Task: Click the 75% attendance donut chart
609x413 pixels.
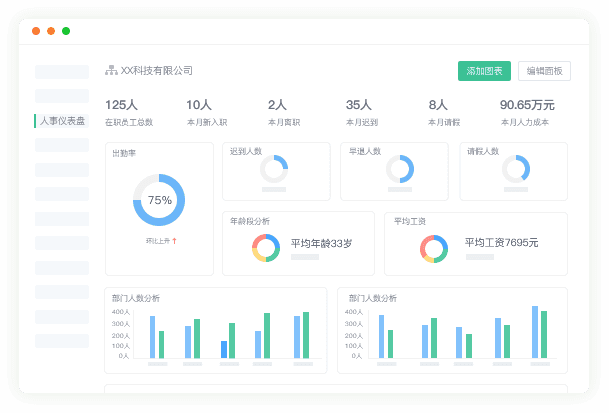Action: pyautogui.click(x=159, y=200)
